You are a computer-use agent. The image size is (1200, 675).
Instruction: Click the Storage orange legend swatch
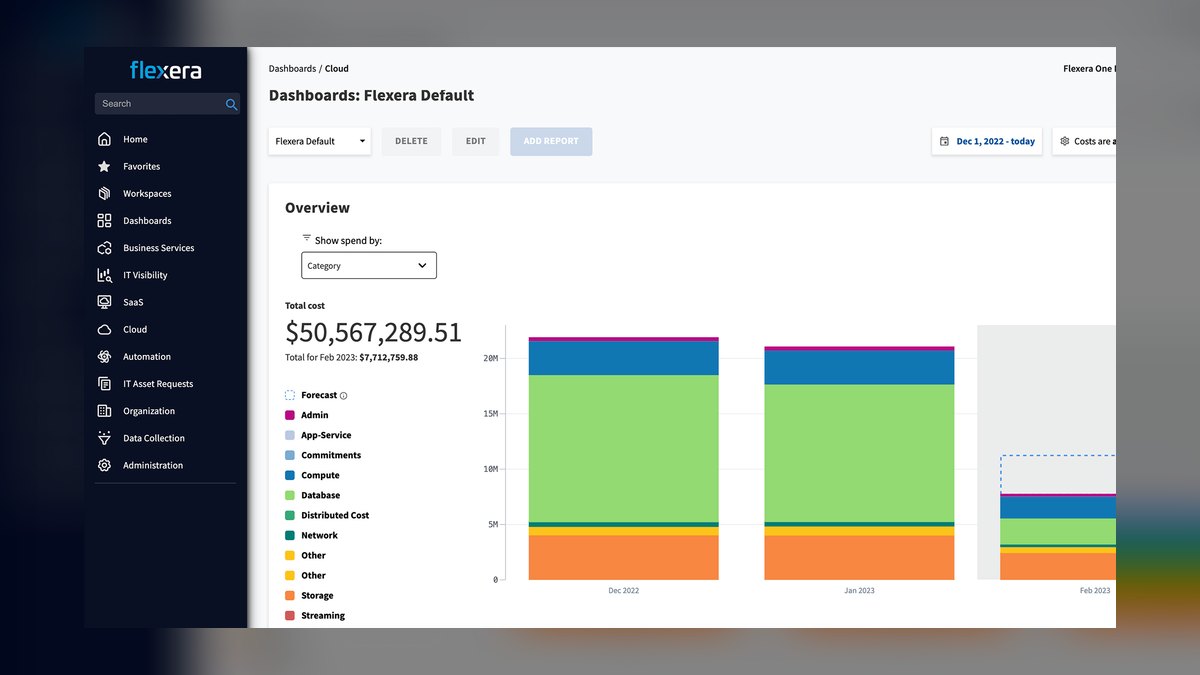pos(290,595)
